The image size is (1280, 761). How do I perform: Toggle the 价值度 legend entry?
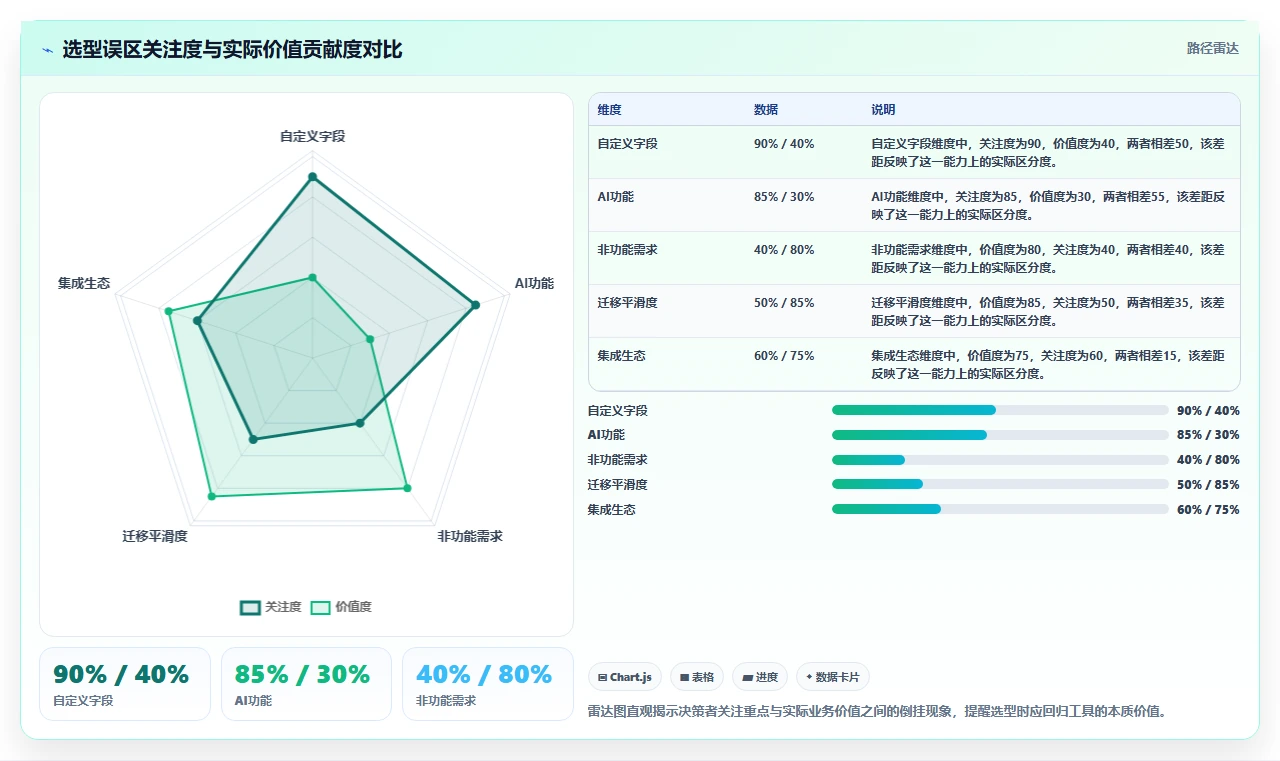(x=341, y=607)
